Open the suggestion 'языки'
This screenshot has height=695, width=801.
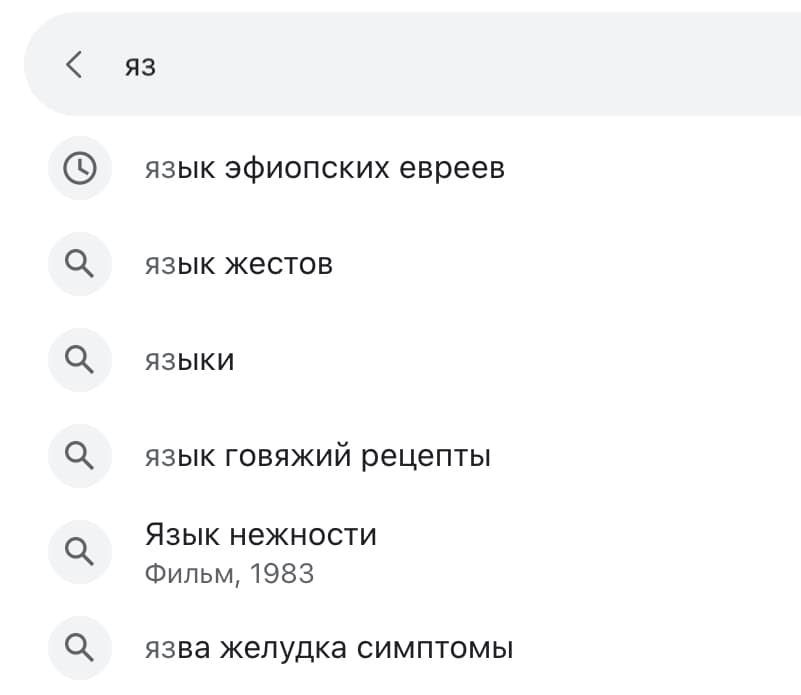pyautogui.click(x=190, y=360)
